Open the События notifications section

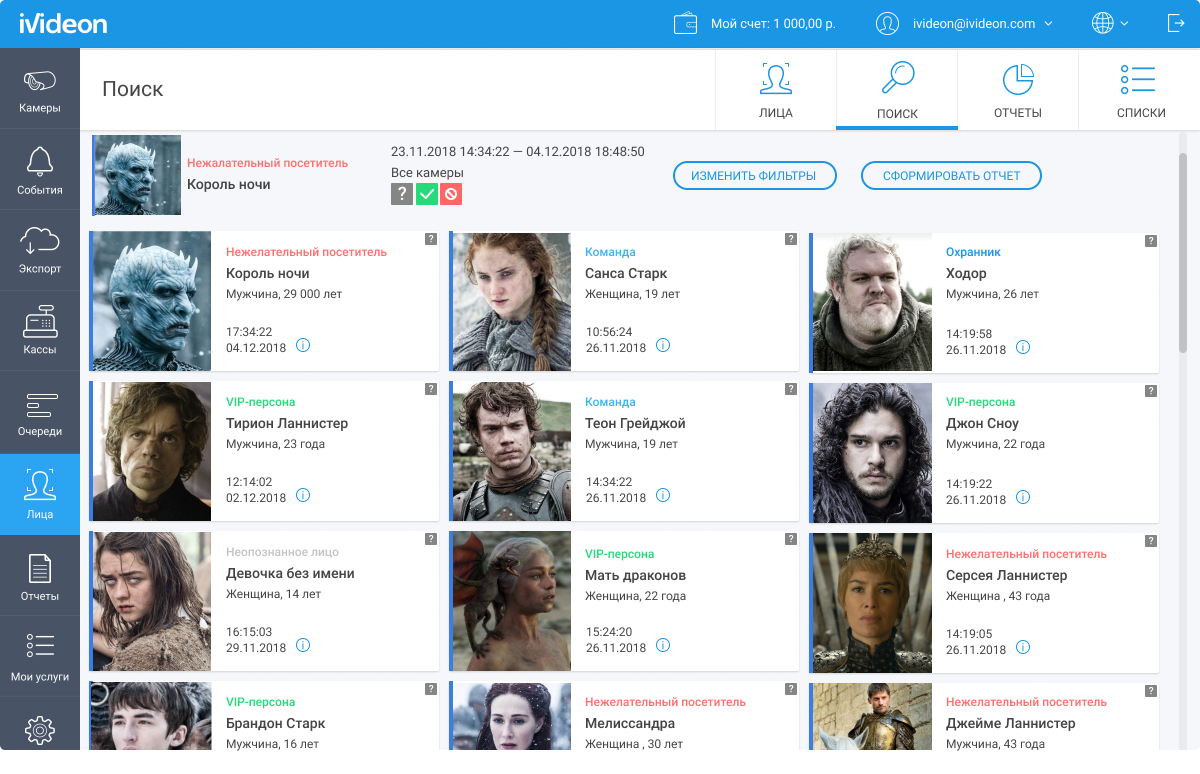pyautogui.click(x=40, y=170)
